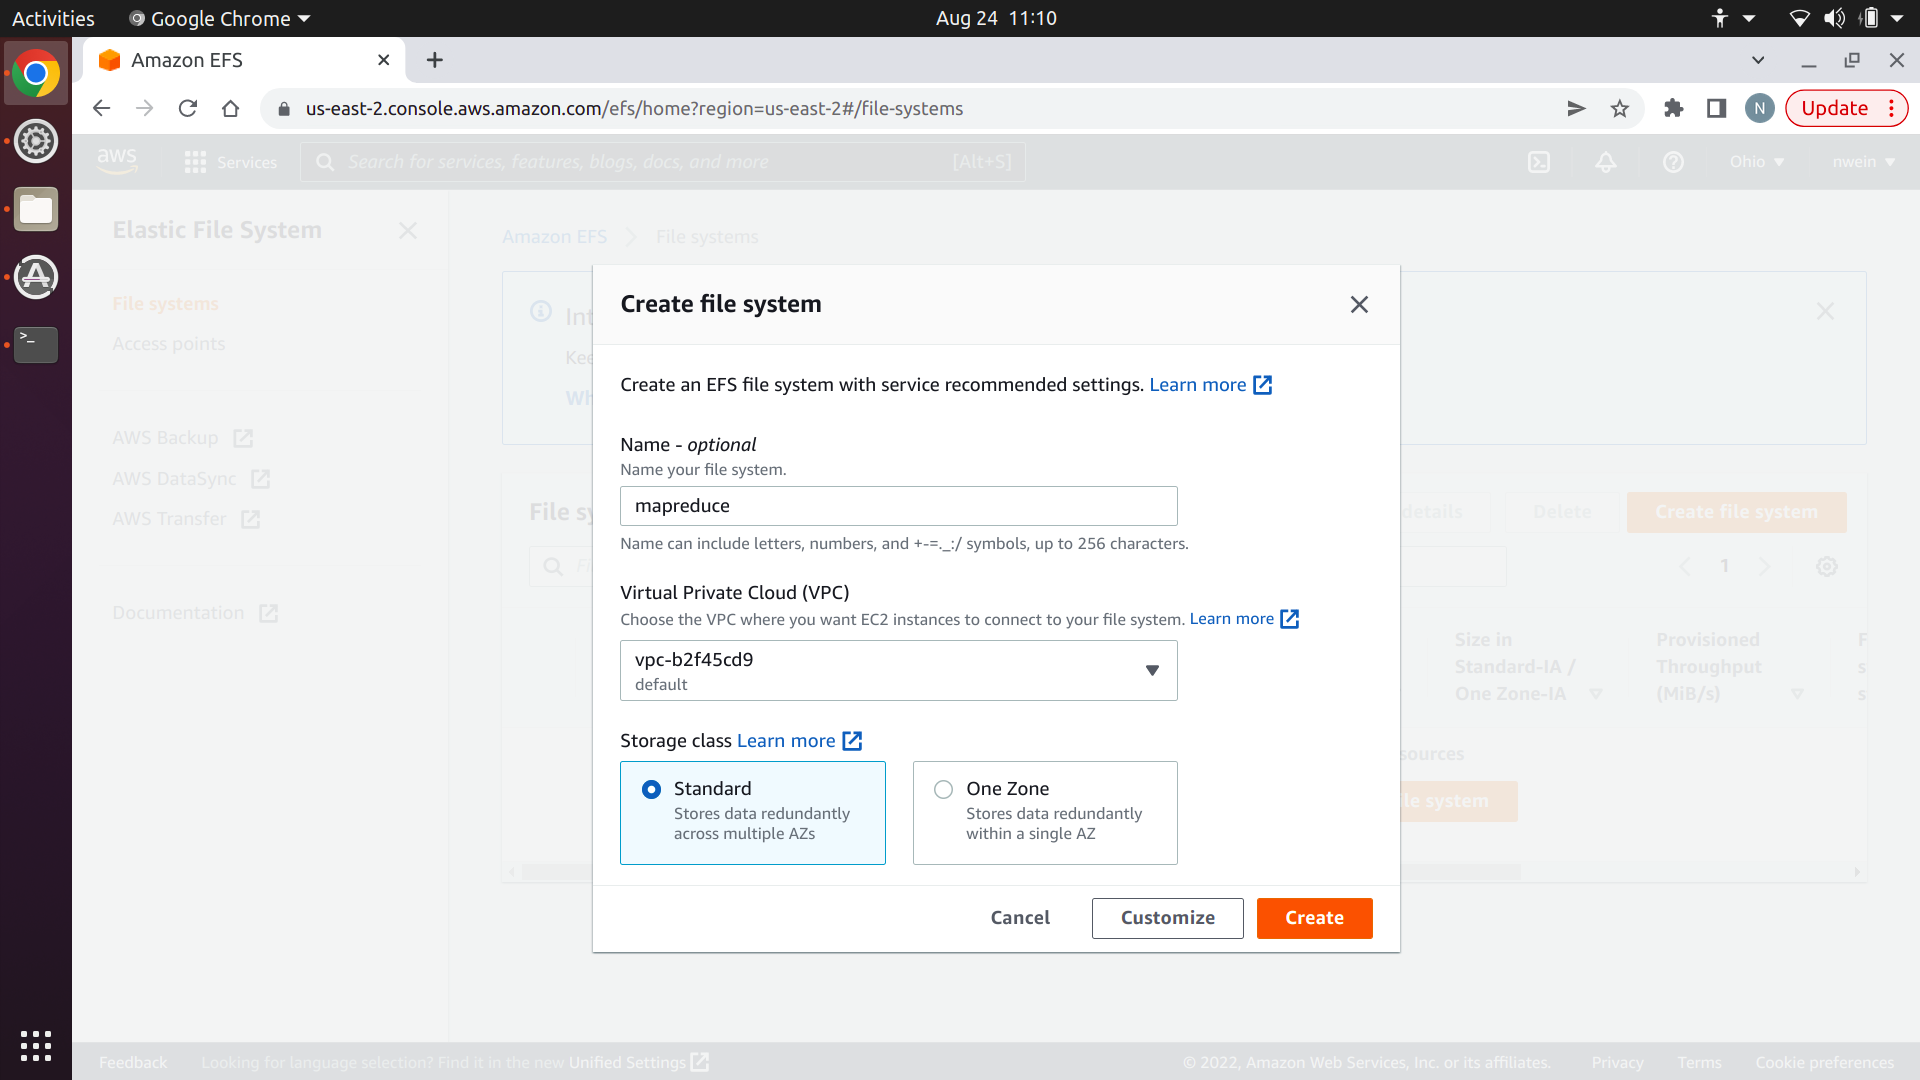
Task: Open the Ohio region dropdown
Action: coord(1757,162)
